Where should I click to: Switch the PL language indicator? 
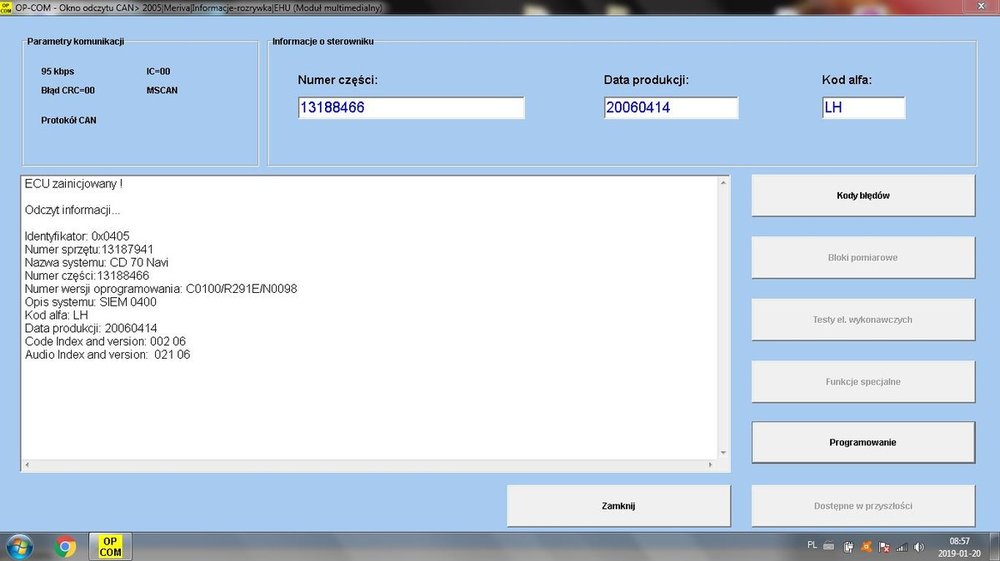click(x=813, y=547)
